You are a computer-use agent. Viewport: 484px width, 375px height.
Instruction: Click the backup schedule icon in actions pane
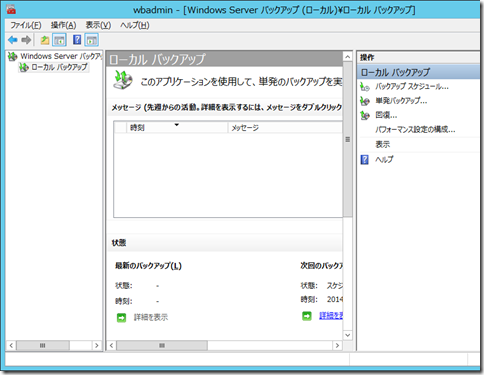(365, 87)
